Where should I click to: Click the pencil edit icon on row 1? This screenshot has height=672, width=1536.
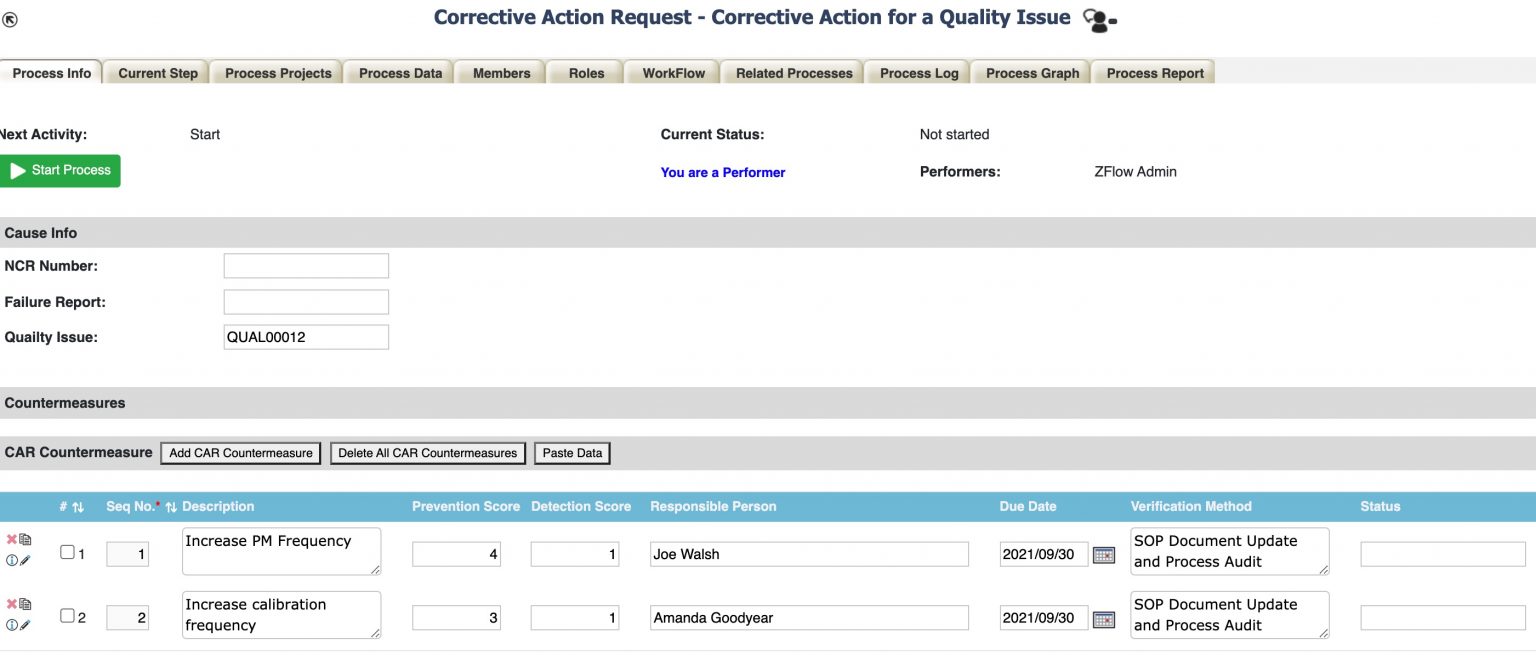[x=26, y=561]
